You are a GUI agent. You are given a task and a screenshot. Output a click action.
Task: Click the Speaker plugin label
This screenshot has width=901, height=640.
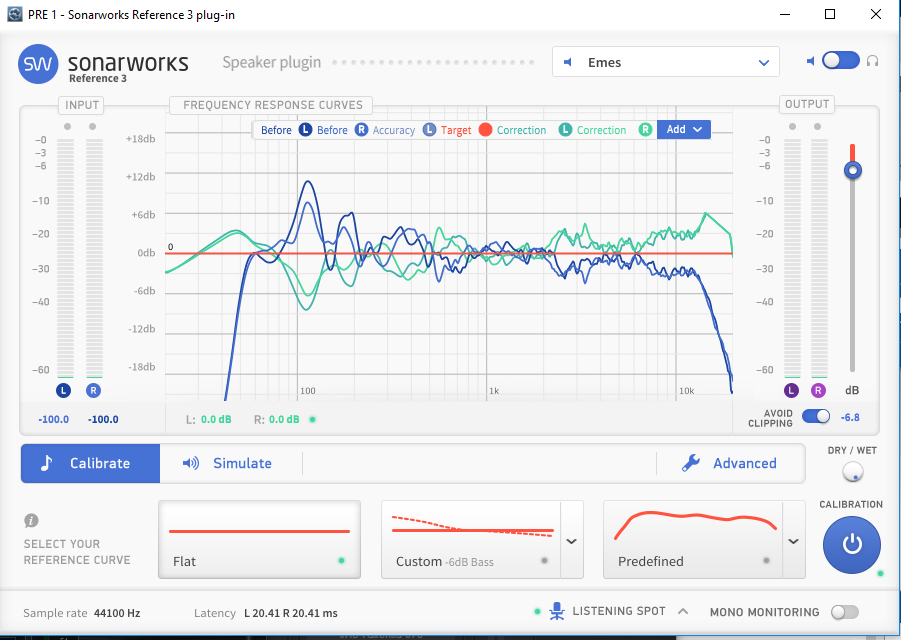pyautogui.click(x=272, y=62)
